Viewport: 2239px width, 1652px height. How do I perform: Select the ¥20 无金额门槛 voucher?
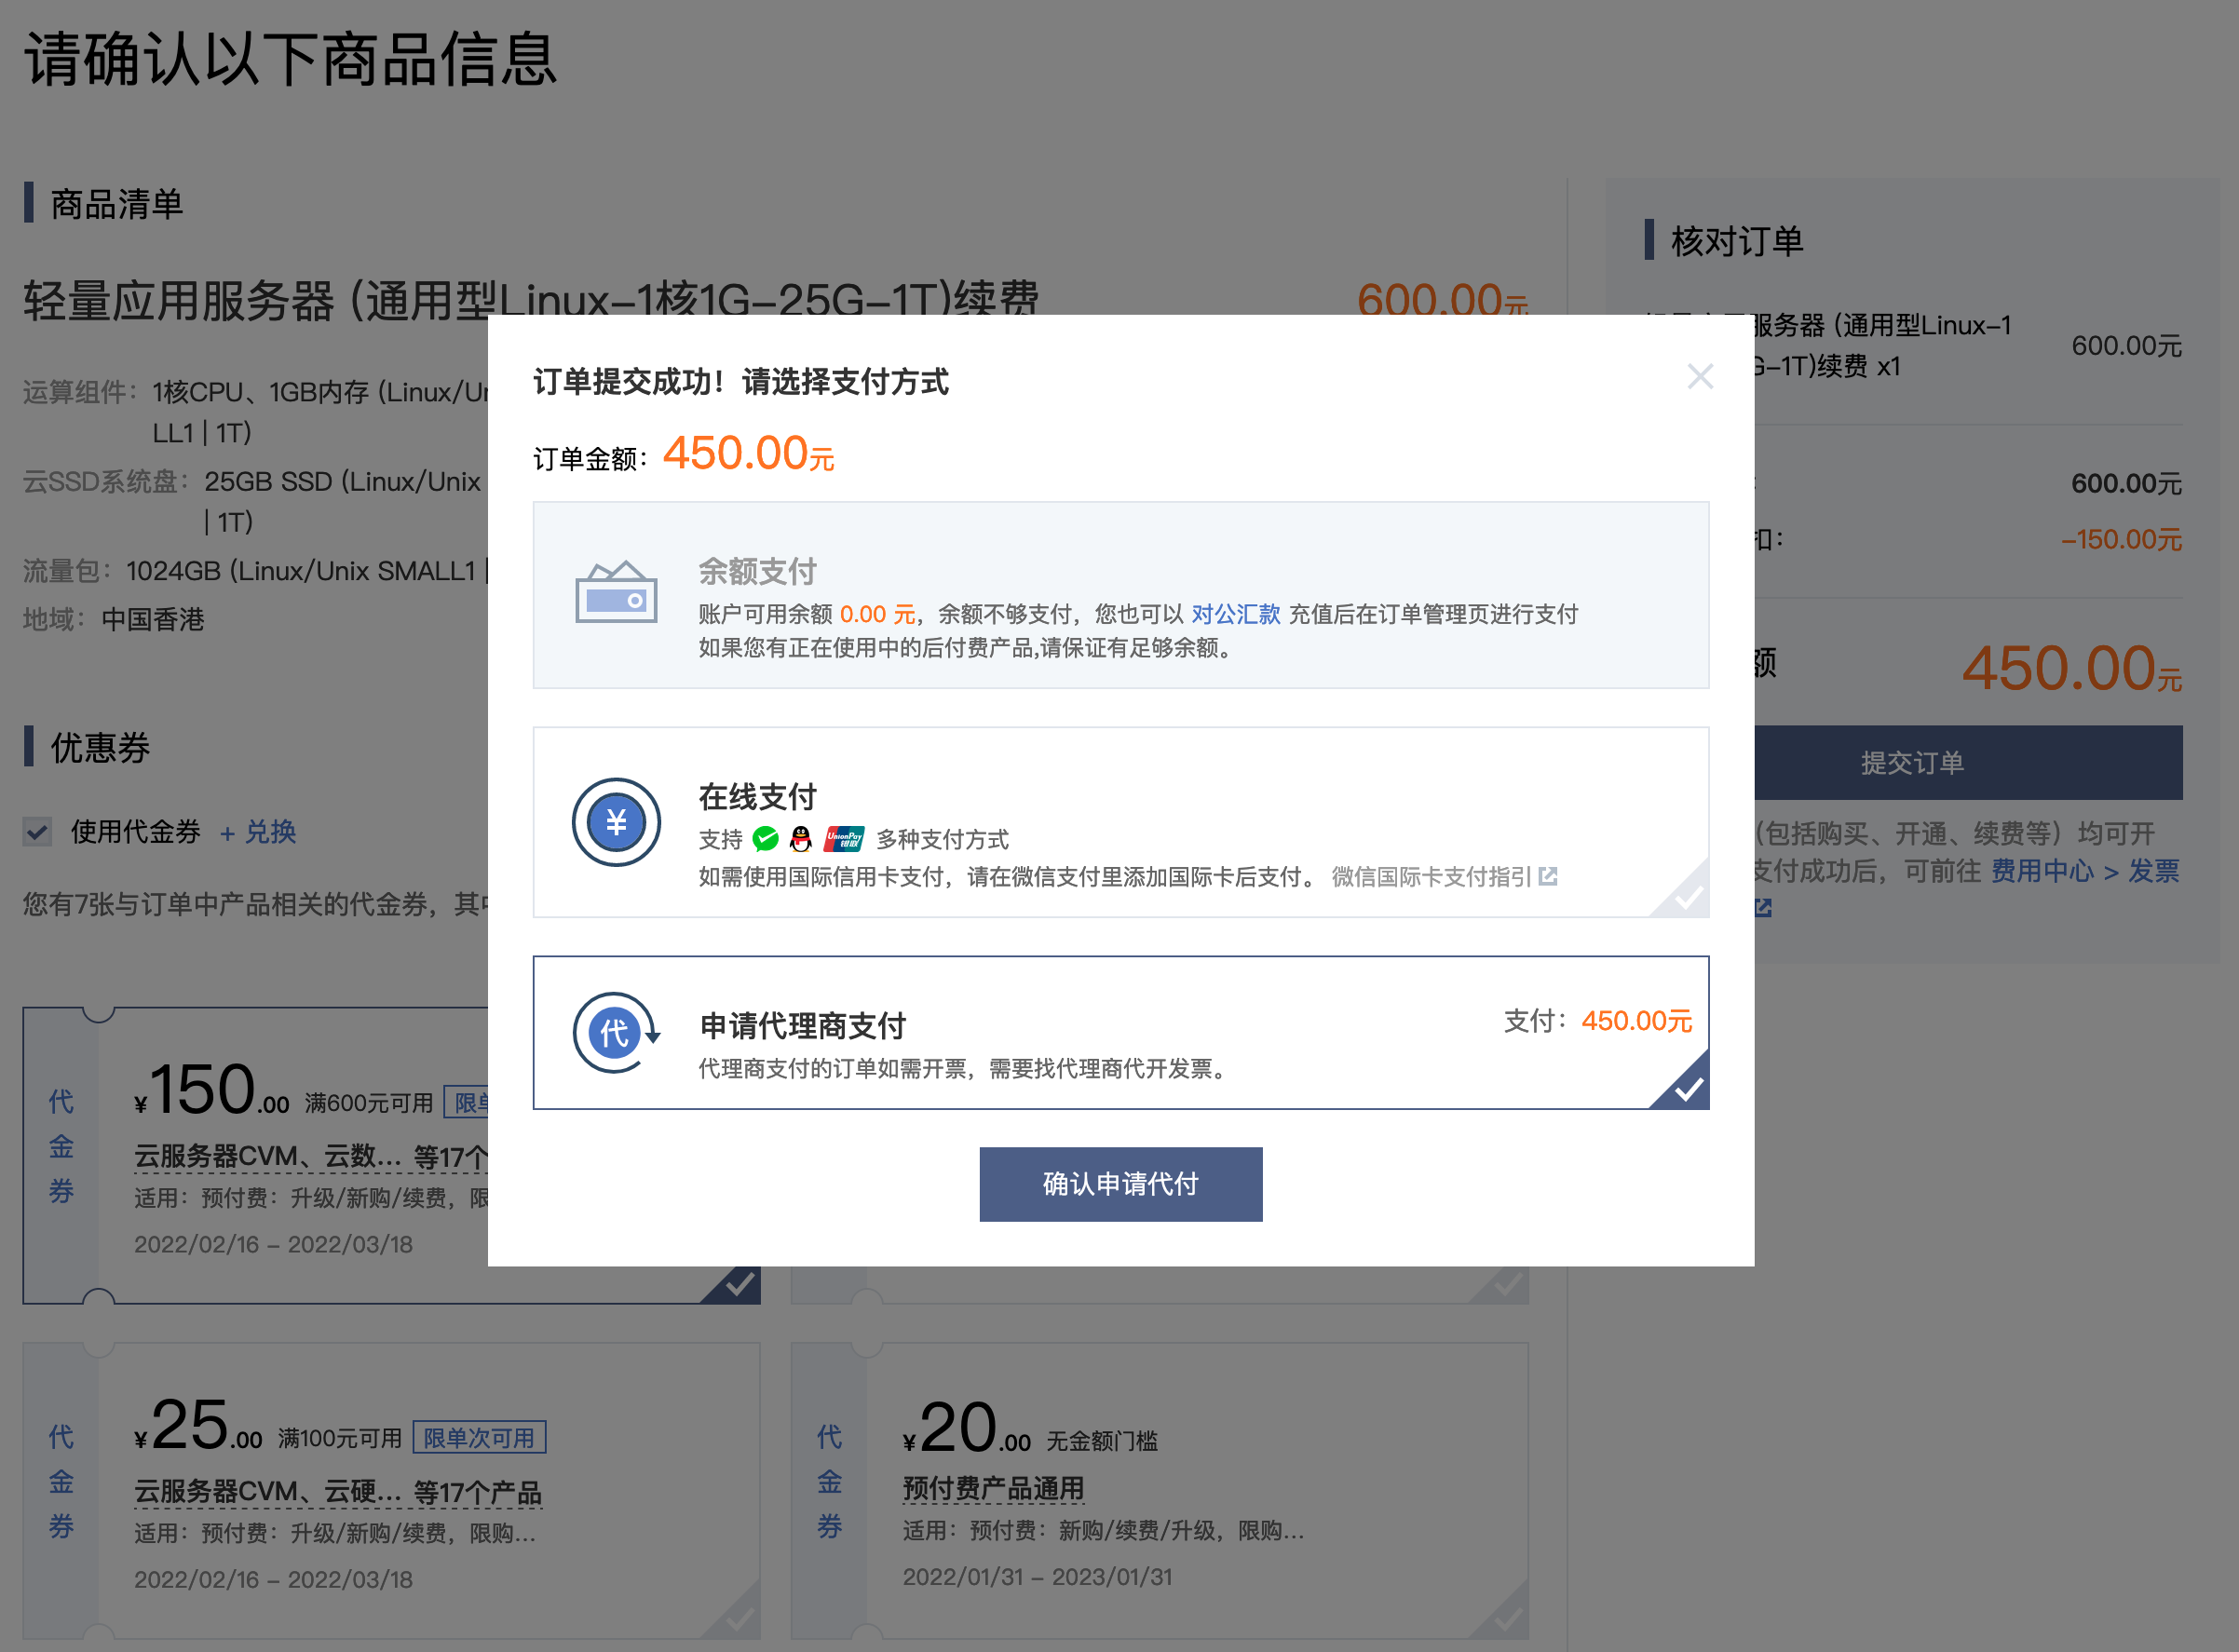click(x=1159, y=1490)
